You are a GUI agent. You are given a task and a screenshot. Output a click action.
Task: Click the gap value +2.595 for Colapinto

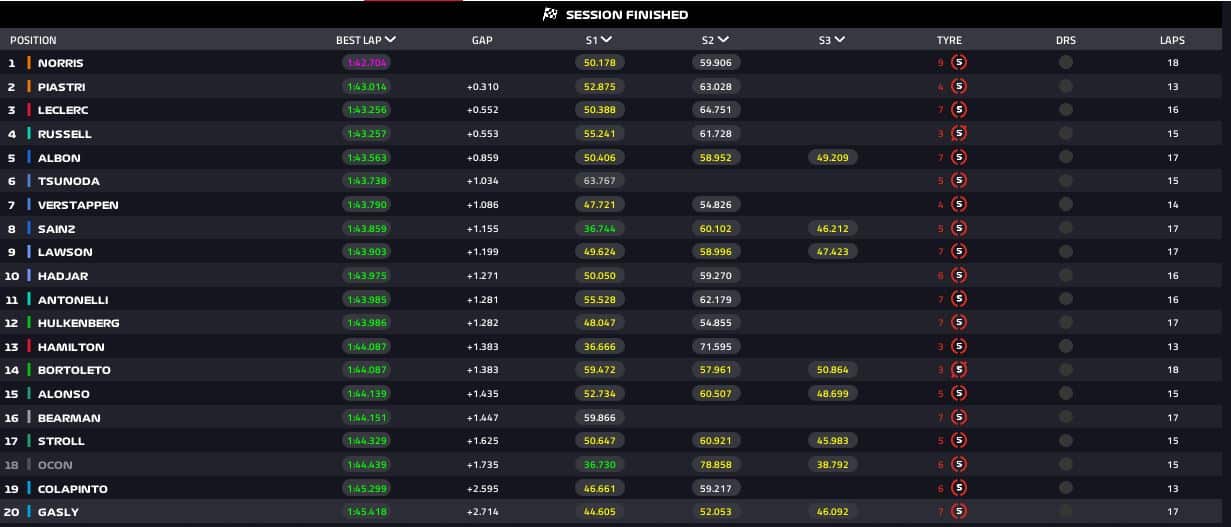coord(482,489)
